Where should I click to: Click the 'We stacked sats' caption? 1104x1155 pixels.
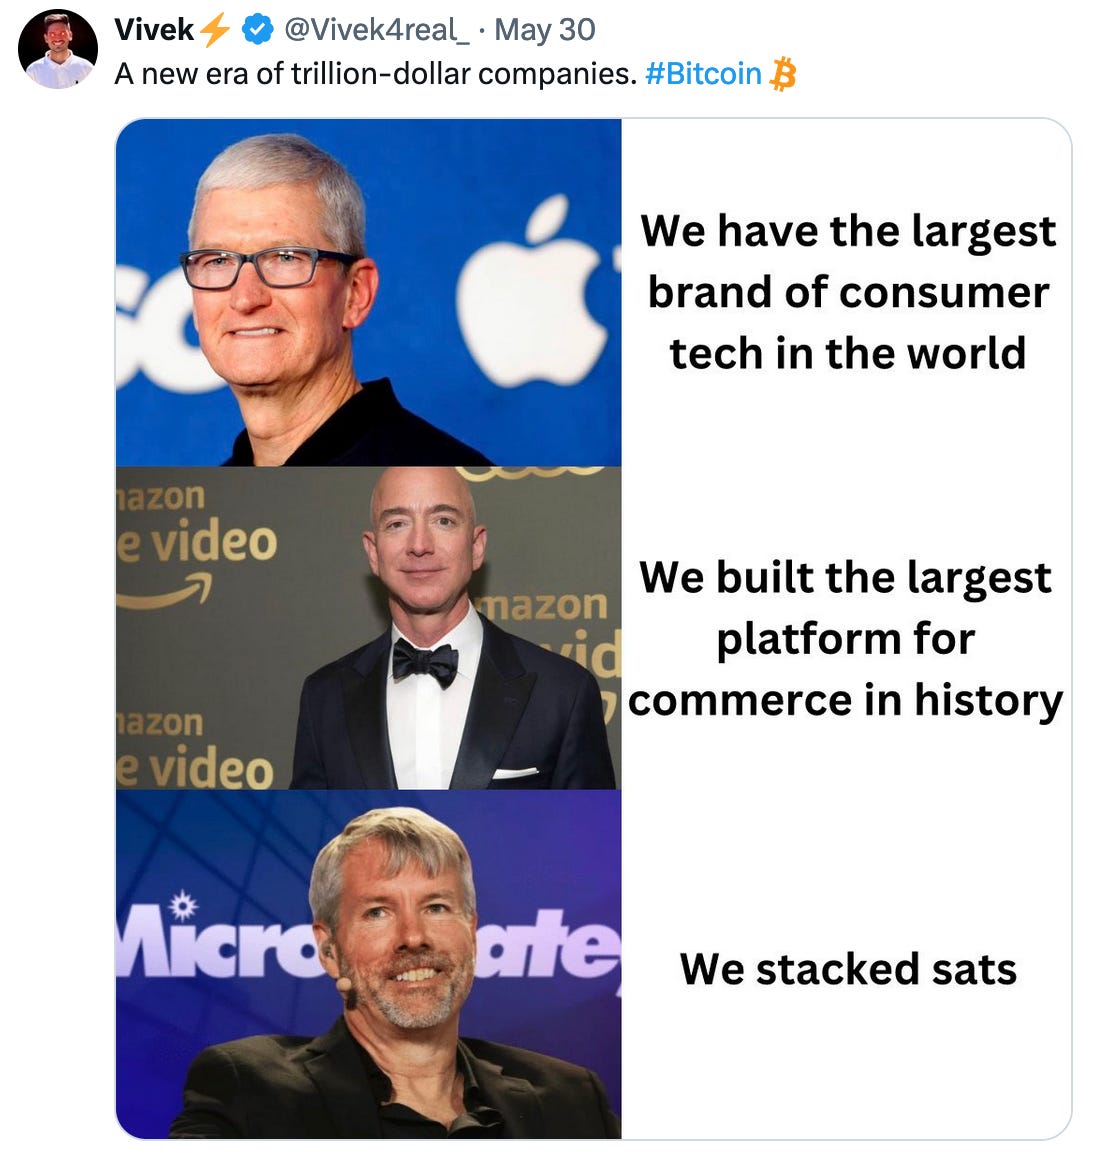click(848, 969)
